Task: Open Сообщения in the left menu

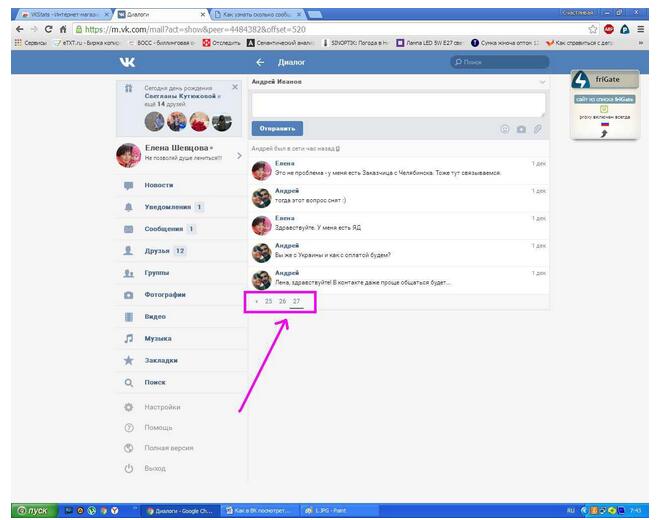Action: tap(165, 229)
